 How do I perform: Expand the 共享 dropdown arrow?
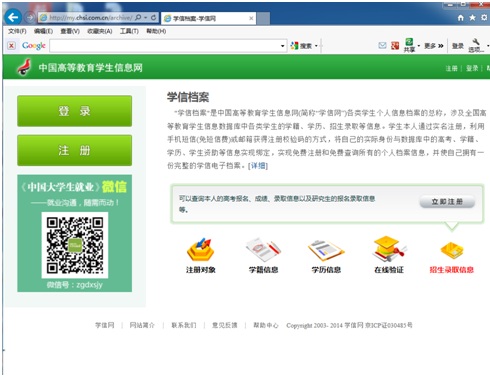[x=419, y=46]
